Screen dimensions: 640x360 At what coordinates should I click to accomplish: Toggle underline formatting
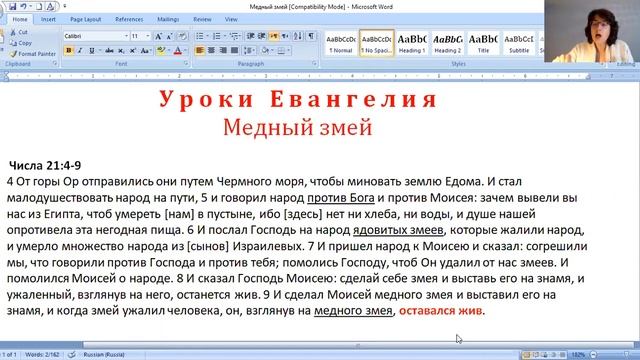[91, 51]
